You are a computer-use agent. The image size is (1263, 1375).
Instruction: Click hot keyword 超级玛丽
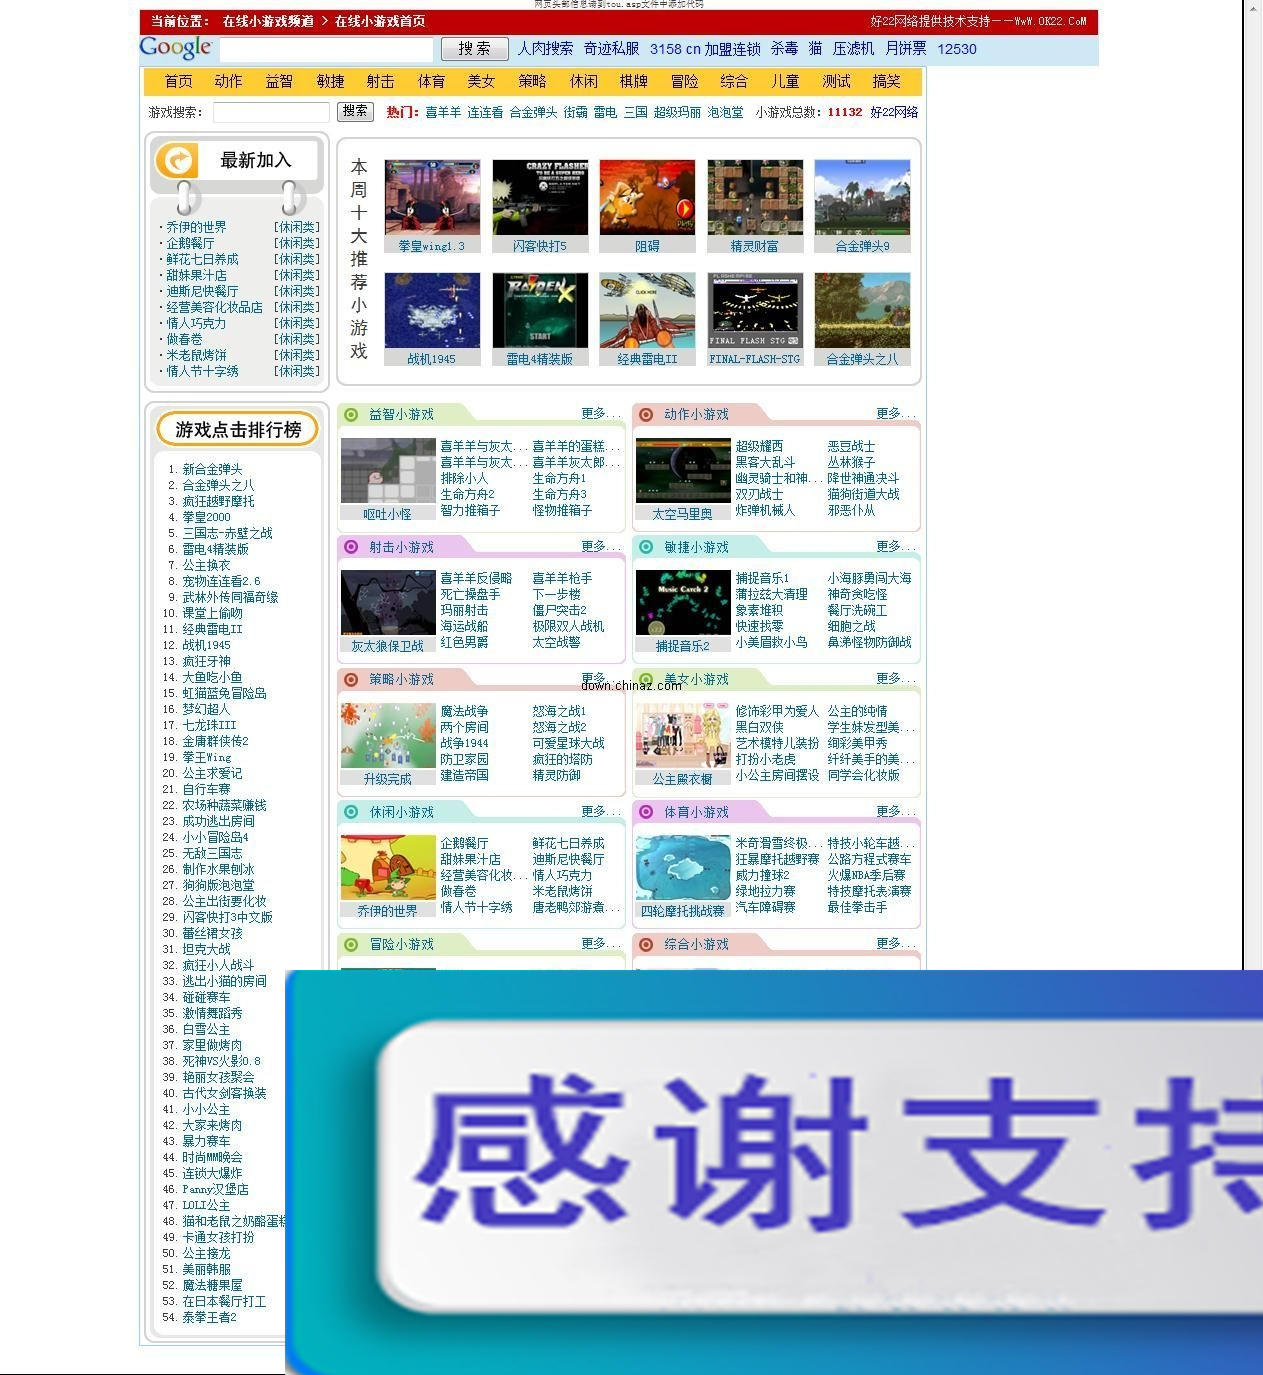677,112
